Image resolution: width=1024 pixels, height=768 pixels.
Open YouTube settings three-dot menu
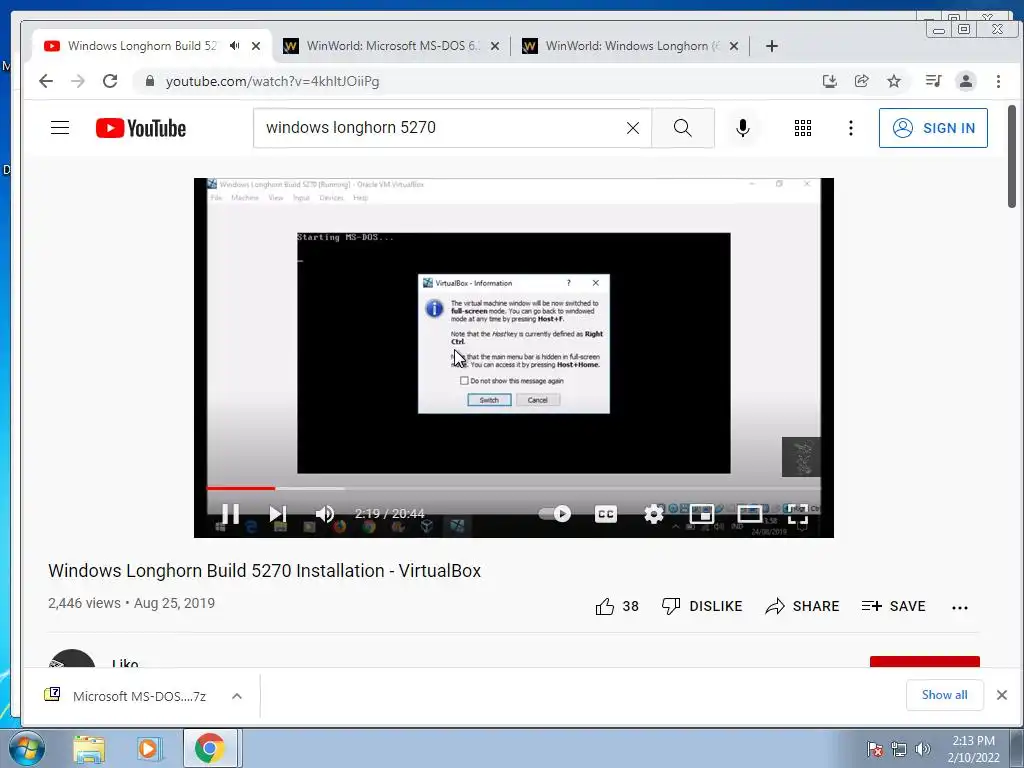pos(850,128)
